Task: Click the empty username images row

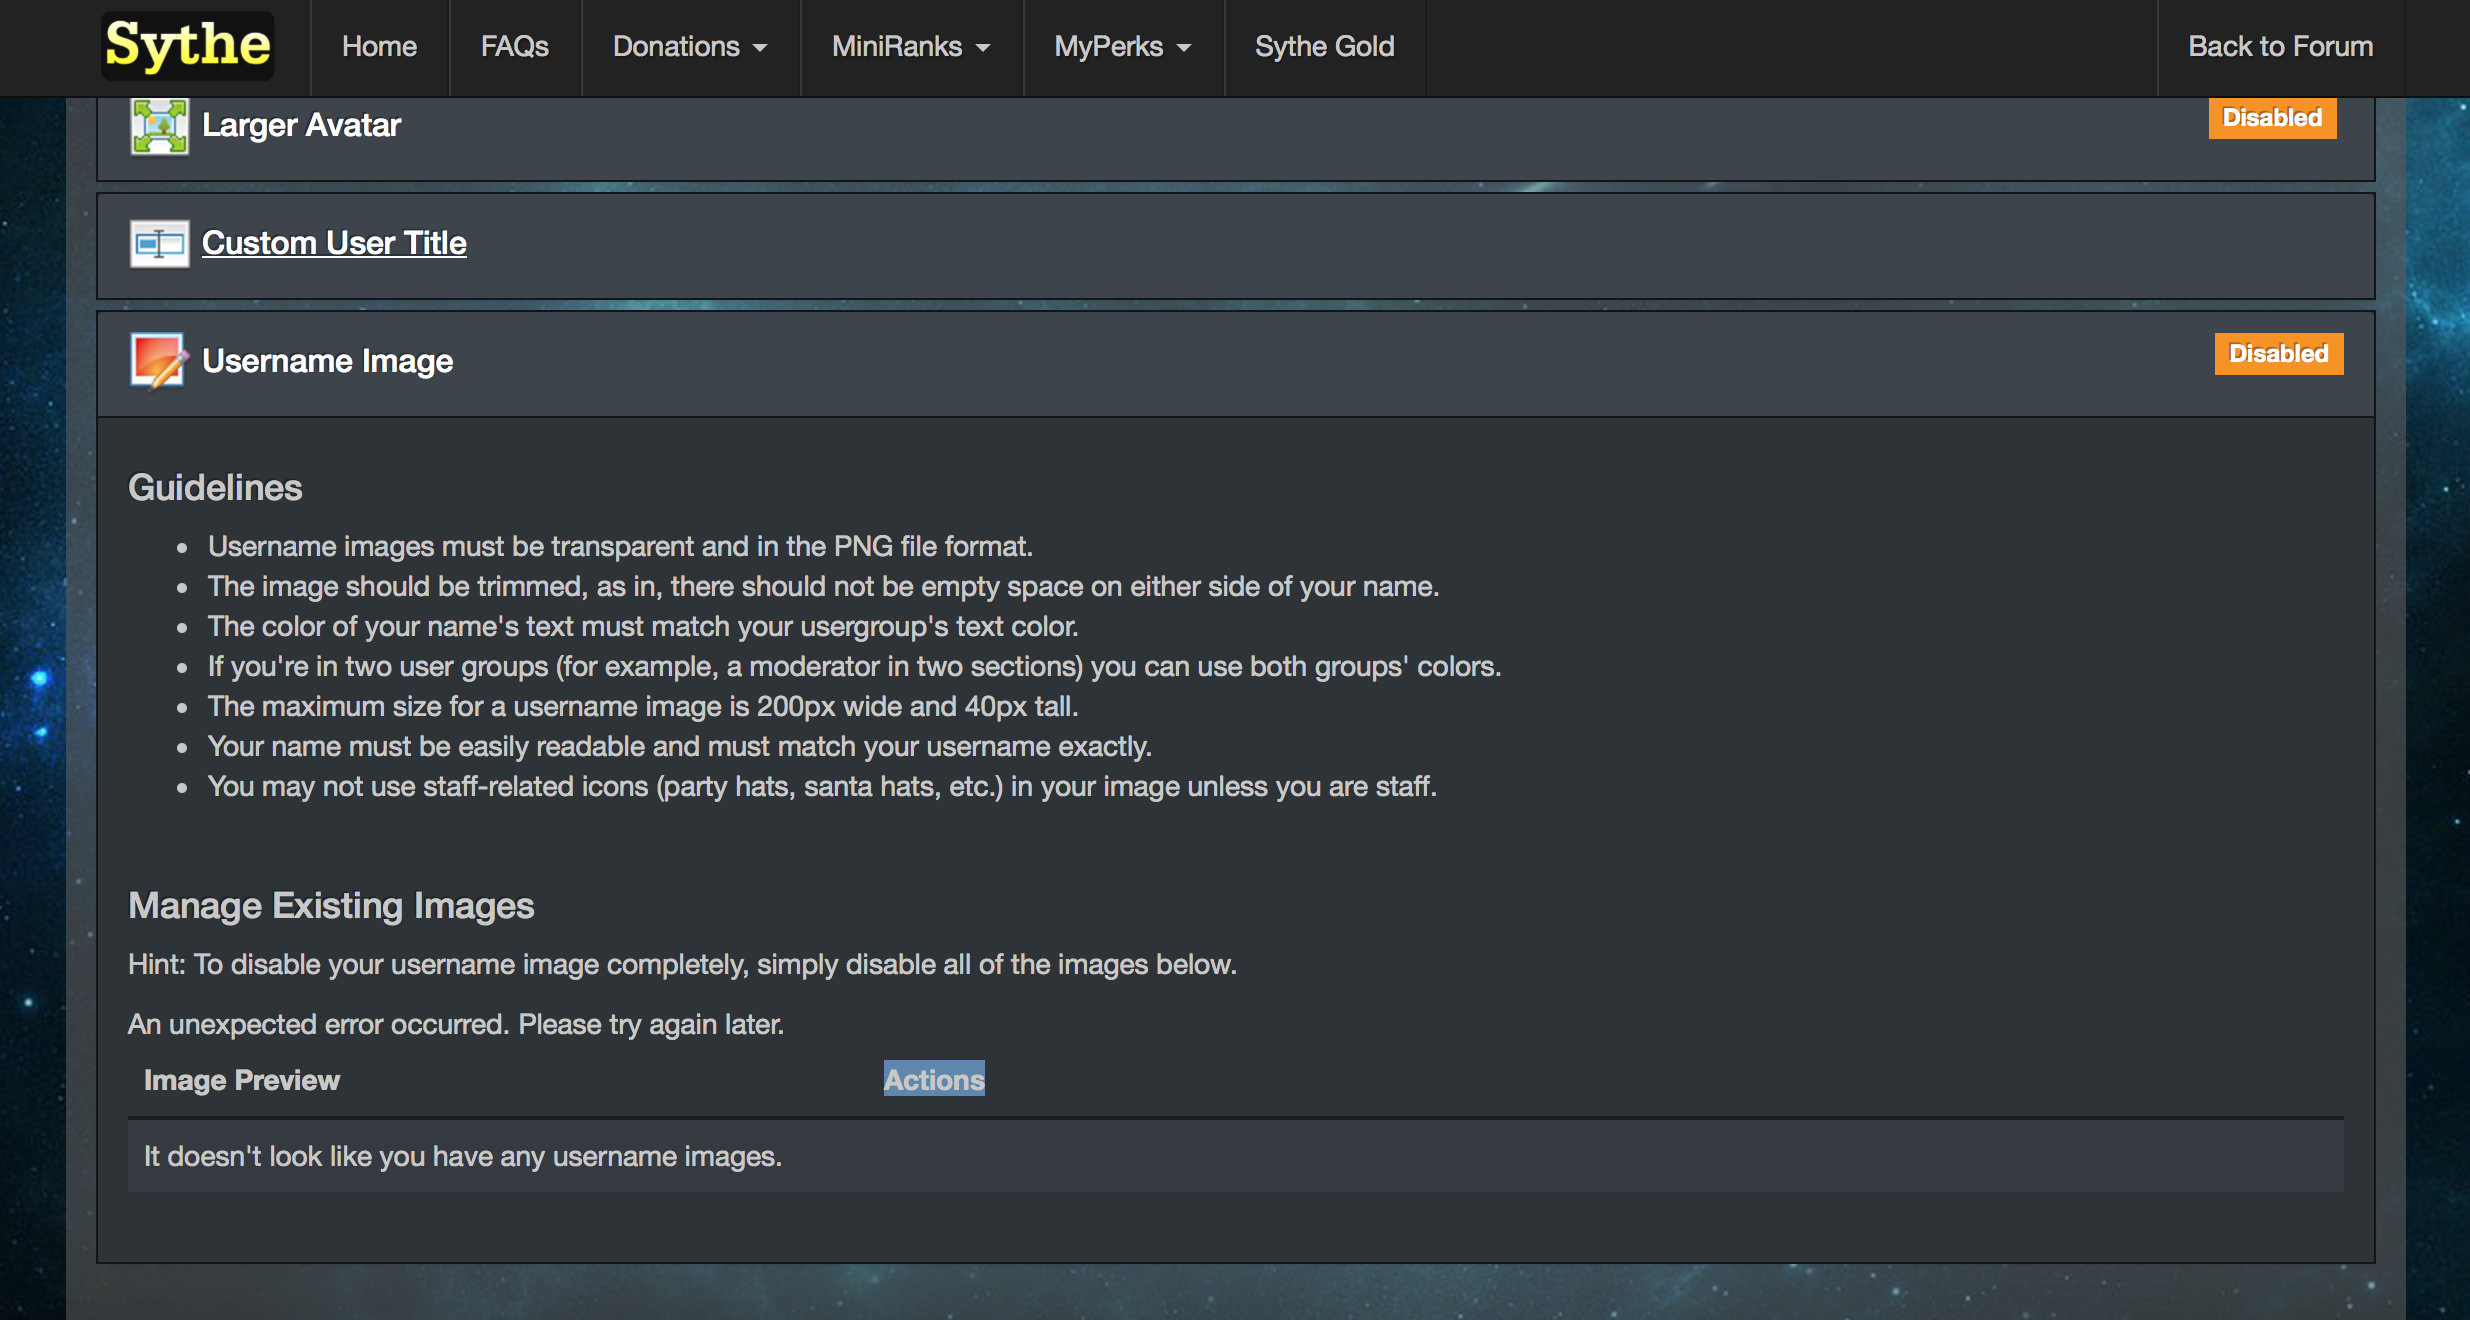Action: (463, 1156)
